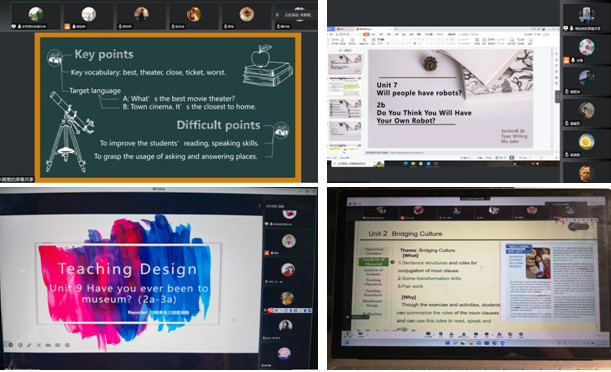Click the last round icon in slideshow controls
Image resolution: width=611 pixels, height=372 pixels.
point(67,345)
